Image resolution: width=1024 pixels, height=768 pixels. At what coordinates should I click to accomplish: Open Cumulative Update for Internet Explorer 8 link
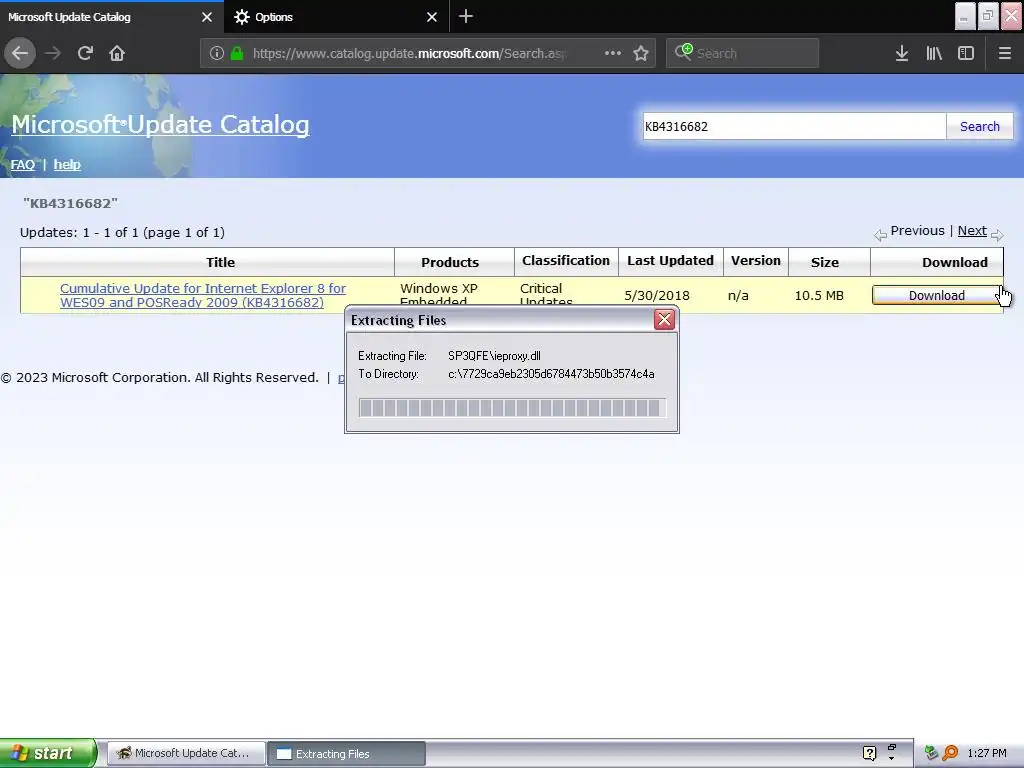(202, 295)
